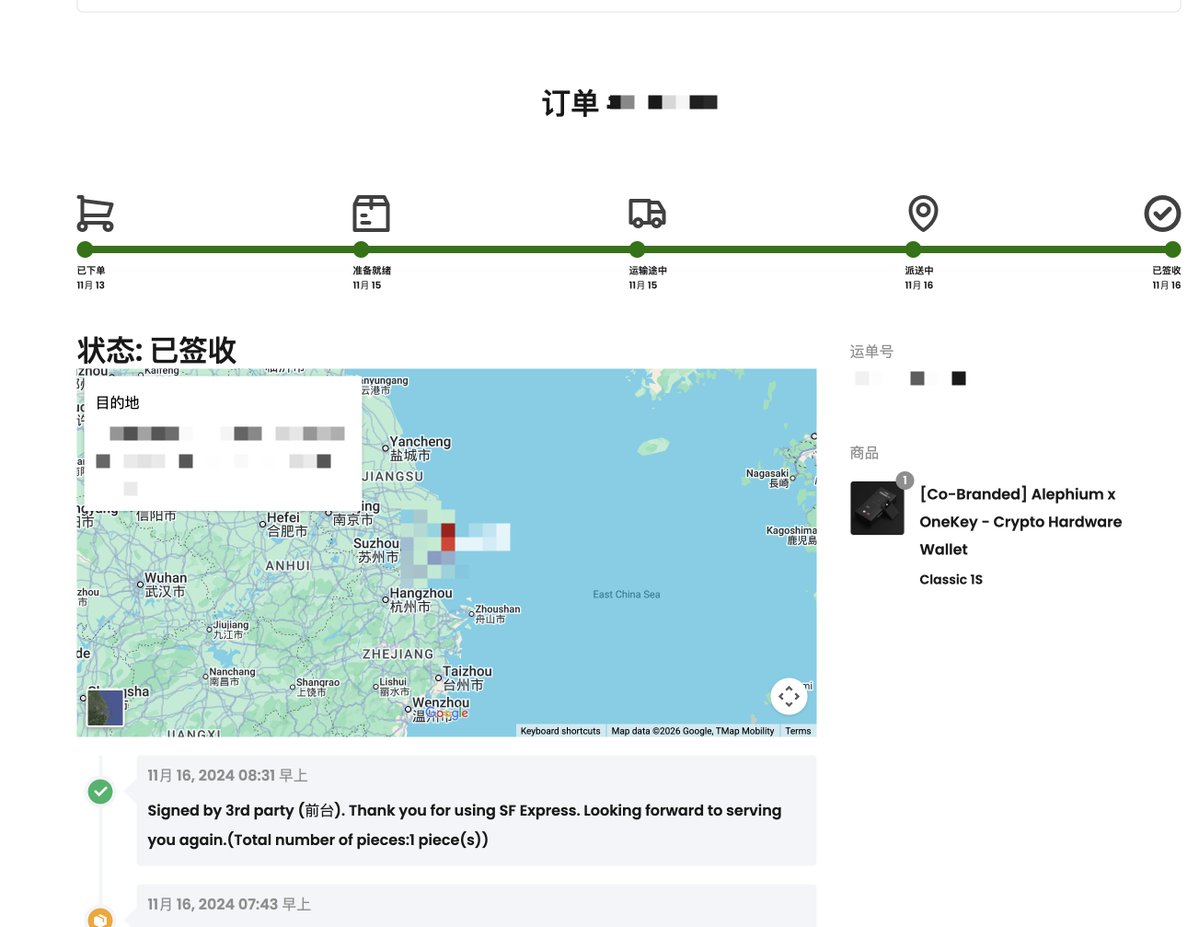
Task: Click the location pin out-for-delivery icon
Action: click(923, 213)
